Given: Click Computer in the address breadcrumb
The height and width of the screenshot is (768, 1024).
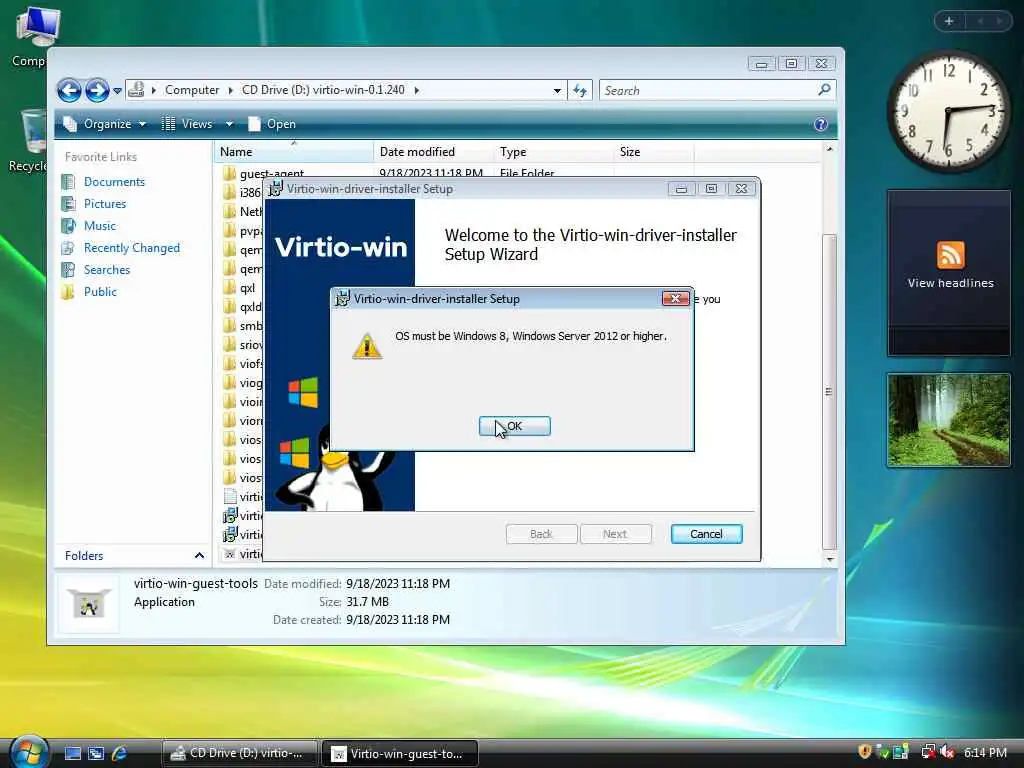Looking at the screenshot, I should point(191,90).
